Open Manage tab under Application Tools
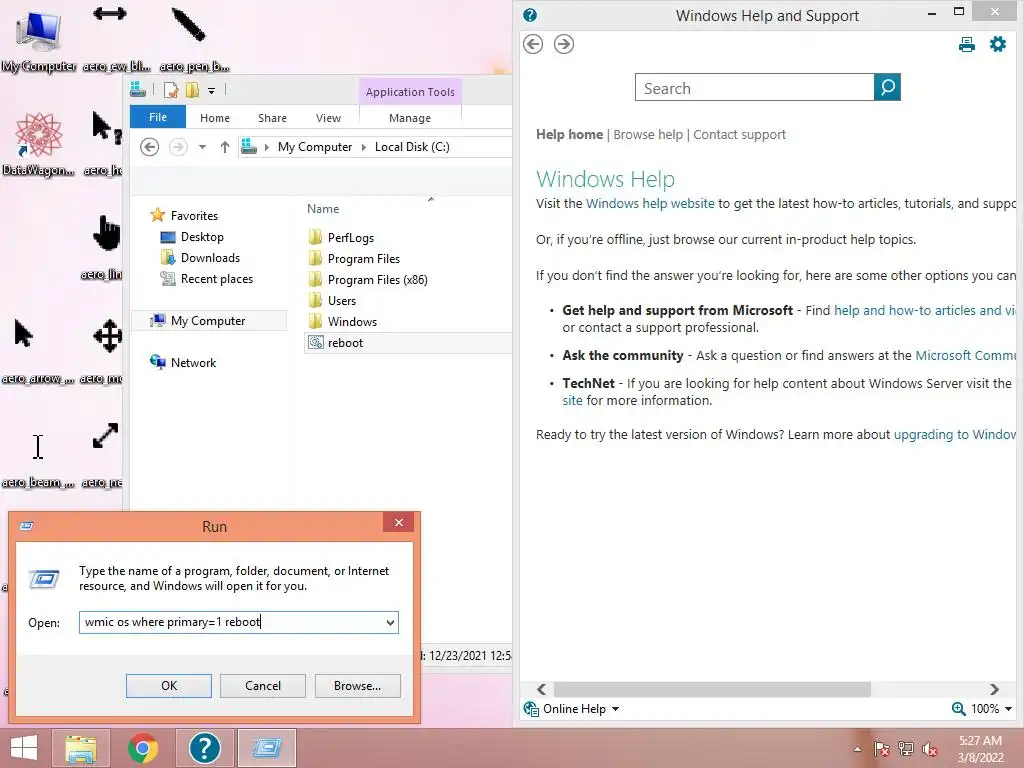Image resolution: width=1024 pixels, height=768 pixels. click(x=409, y=118)
